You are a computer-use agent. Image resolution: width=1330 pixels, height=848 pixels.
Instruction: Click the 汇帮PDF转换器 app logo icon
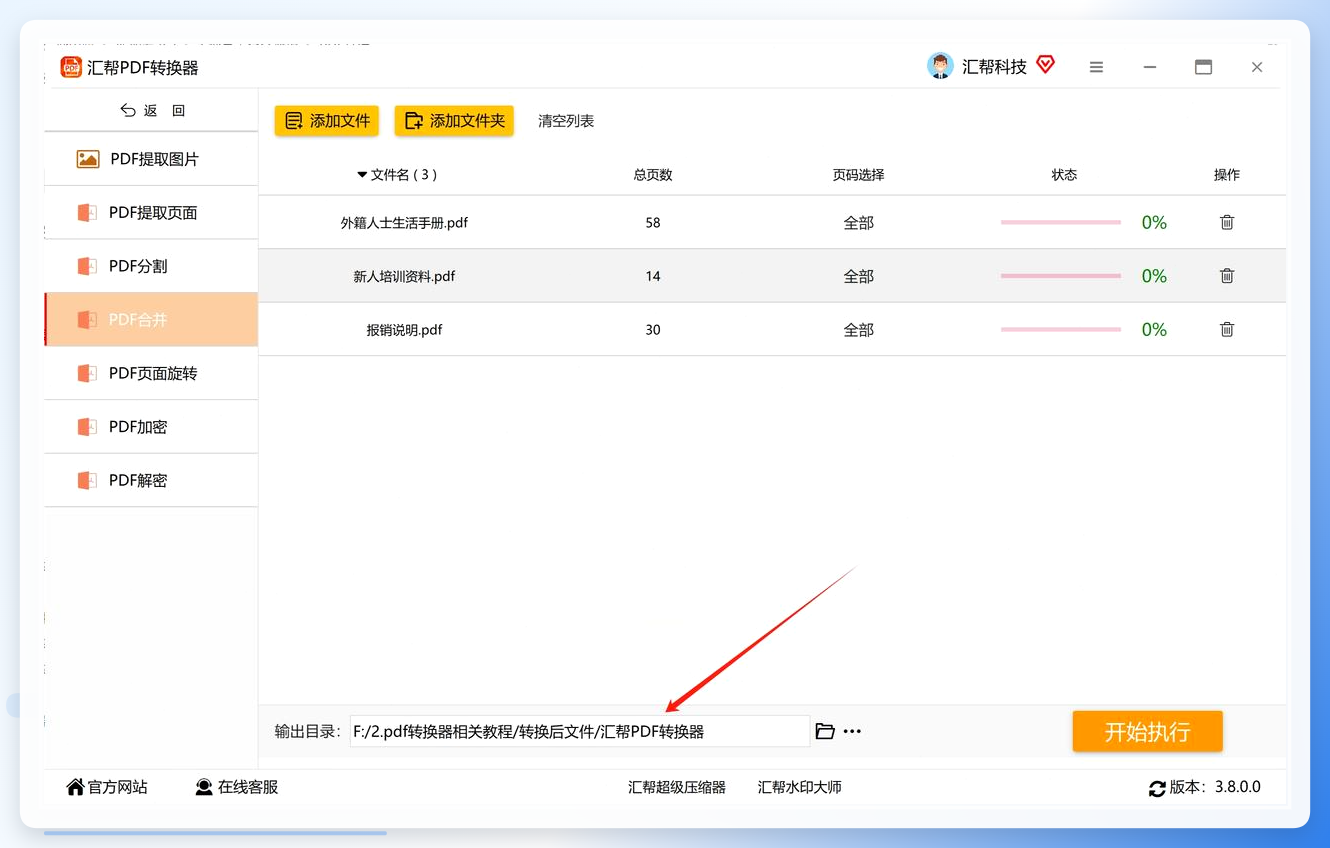71,67
